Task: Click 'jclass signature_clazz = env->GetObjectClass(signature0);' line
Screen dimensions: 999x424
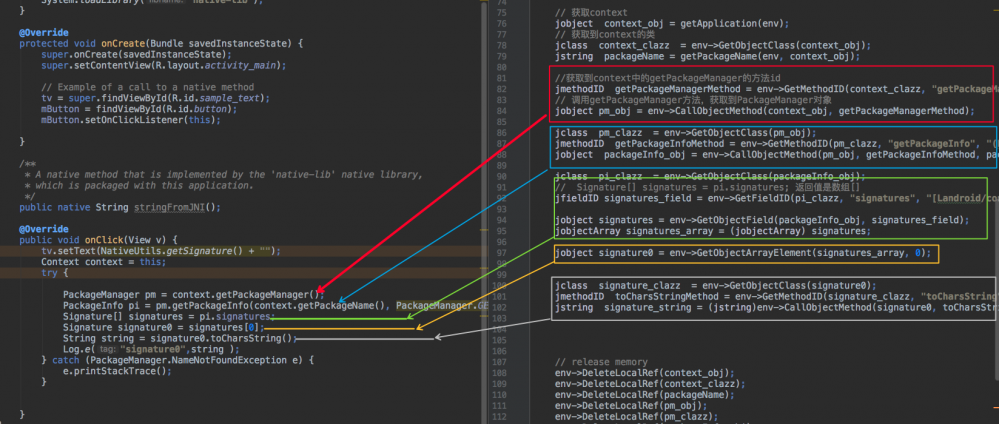Action: (x=715, y=285)
